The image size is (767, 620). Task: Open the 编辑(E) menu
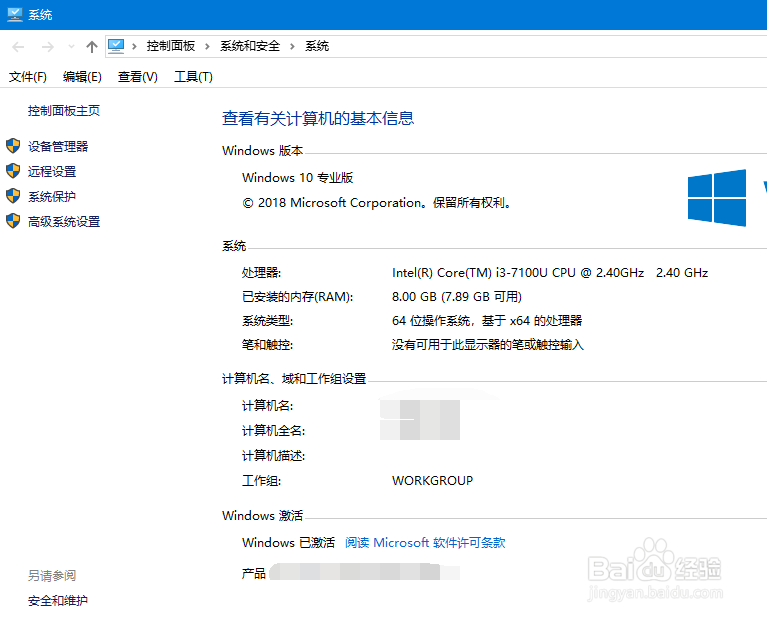(x=82, y=77)
